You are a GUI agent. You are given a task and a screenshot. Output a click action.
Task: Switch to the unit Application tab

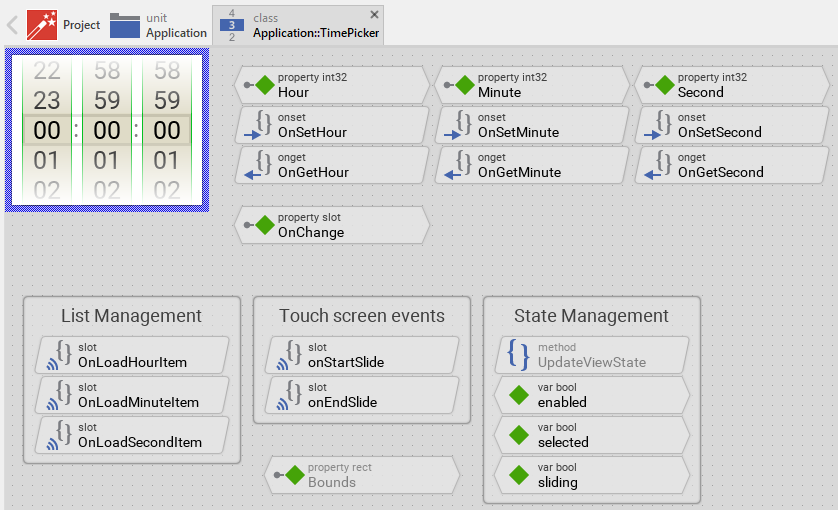(158, 25)
